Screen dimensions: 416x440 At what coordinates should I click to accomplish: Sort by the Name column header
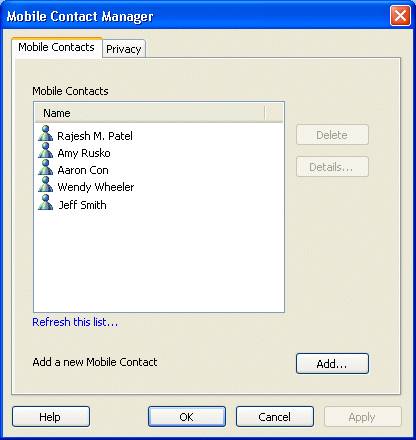(x=149, y=113)
